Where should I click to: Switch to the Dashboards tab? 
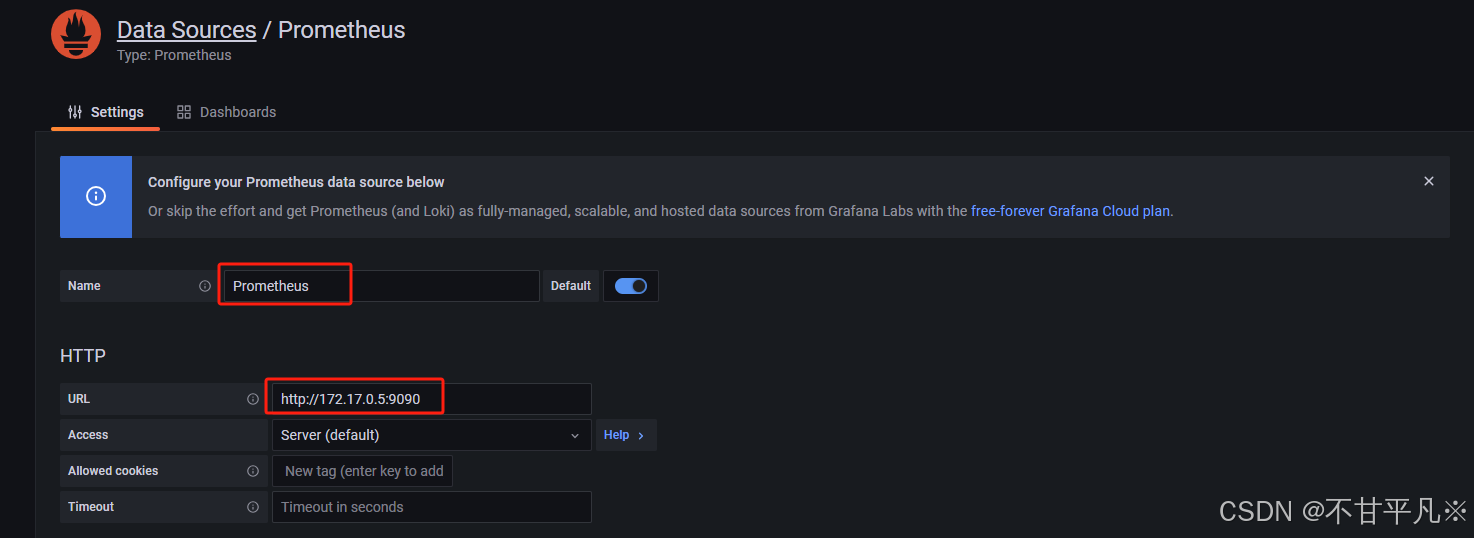tap(226, 112)
